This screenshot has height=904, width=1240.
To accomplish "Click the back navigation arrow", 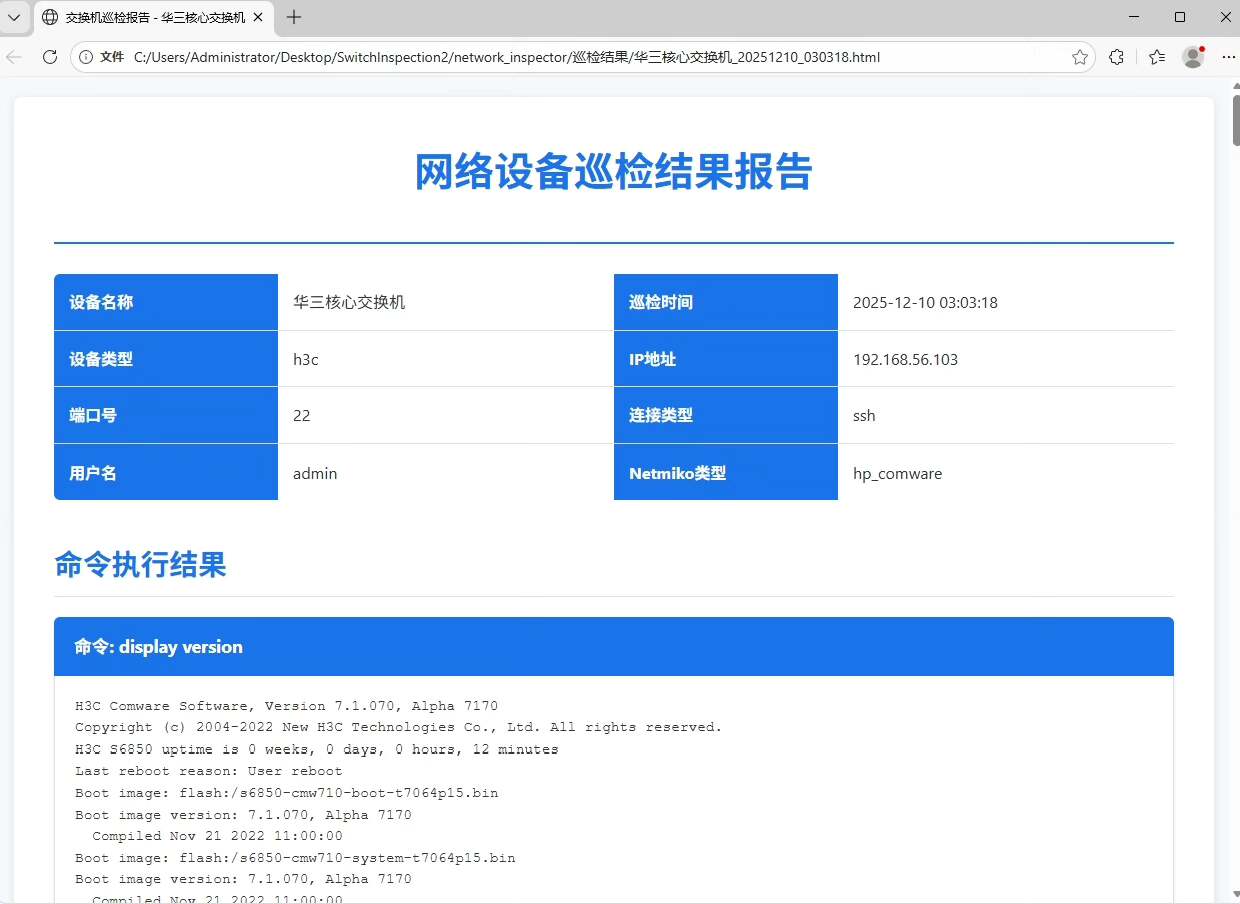I will (14, 57).
